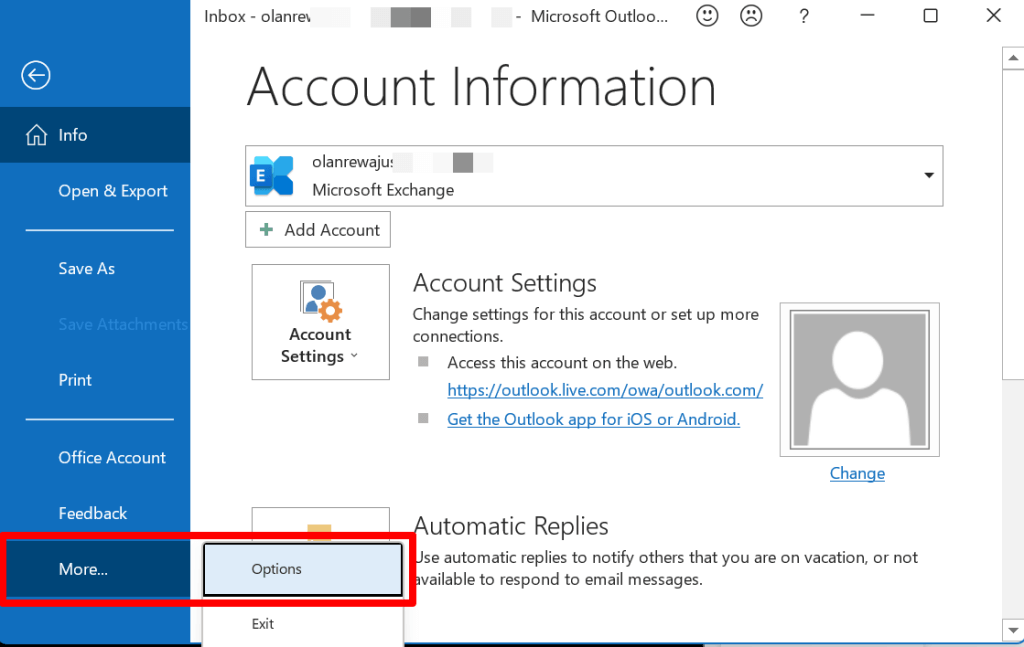Click the back arrow icon
1024x647 pixels.
[36, 75]
